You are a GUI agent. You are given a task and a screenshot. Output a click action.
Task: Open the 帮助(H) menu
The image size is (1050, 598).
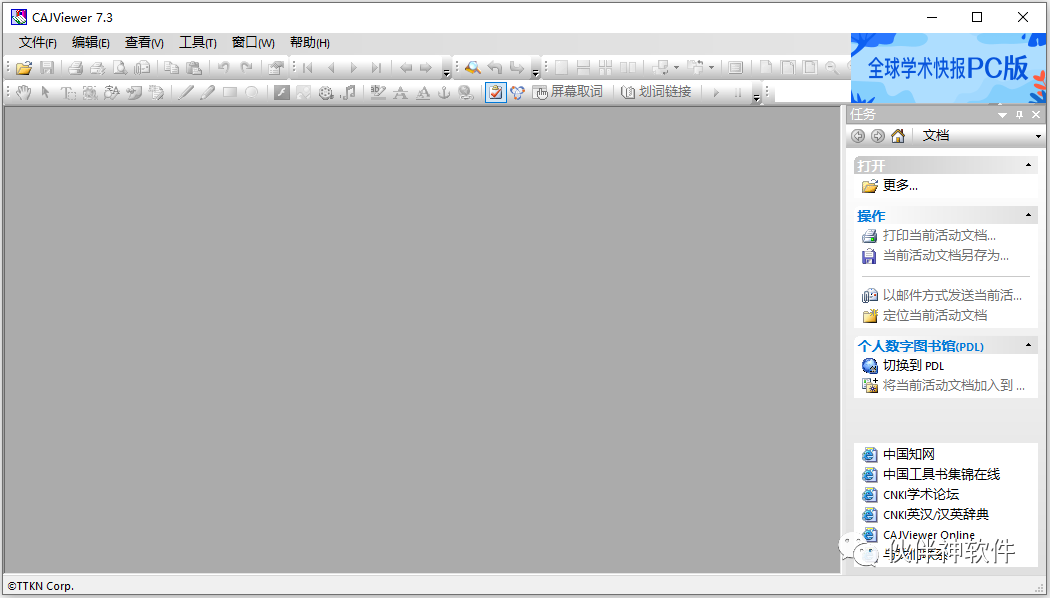(x=309, y=43)
